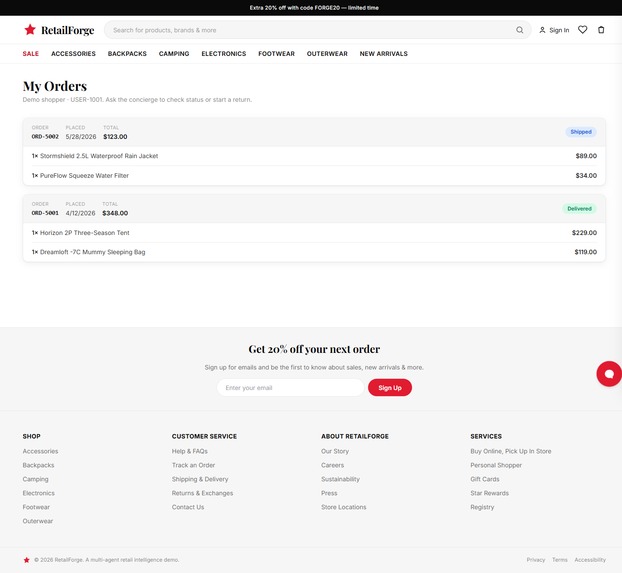Image resolution: width=622 pixels, height=573 pixels.
Task: Open Star Rewards link
Action: 490,493
